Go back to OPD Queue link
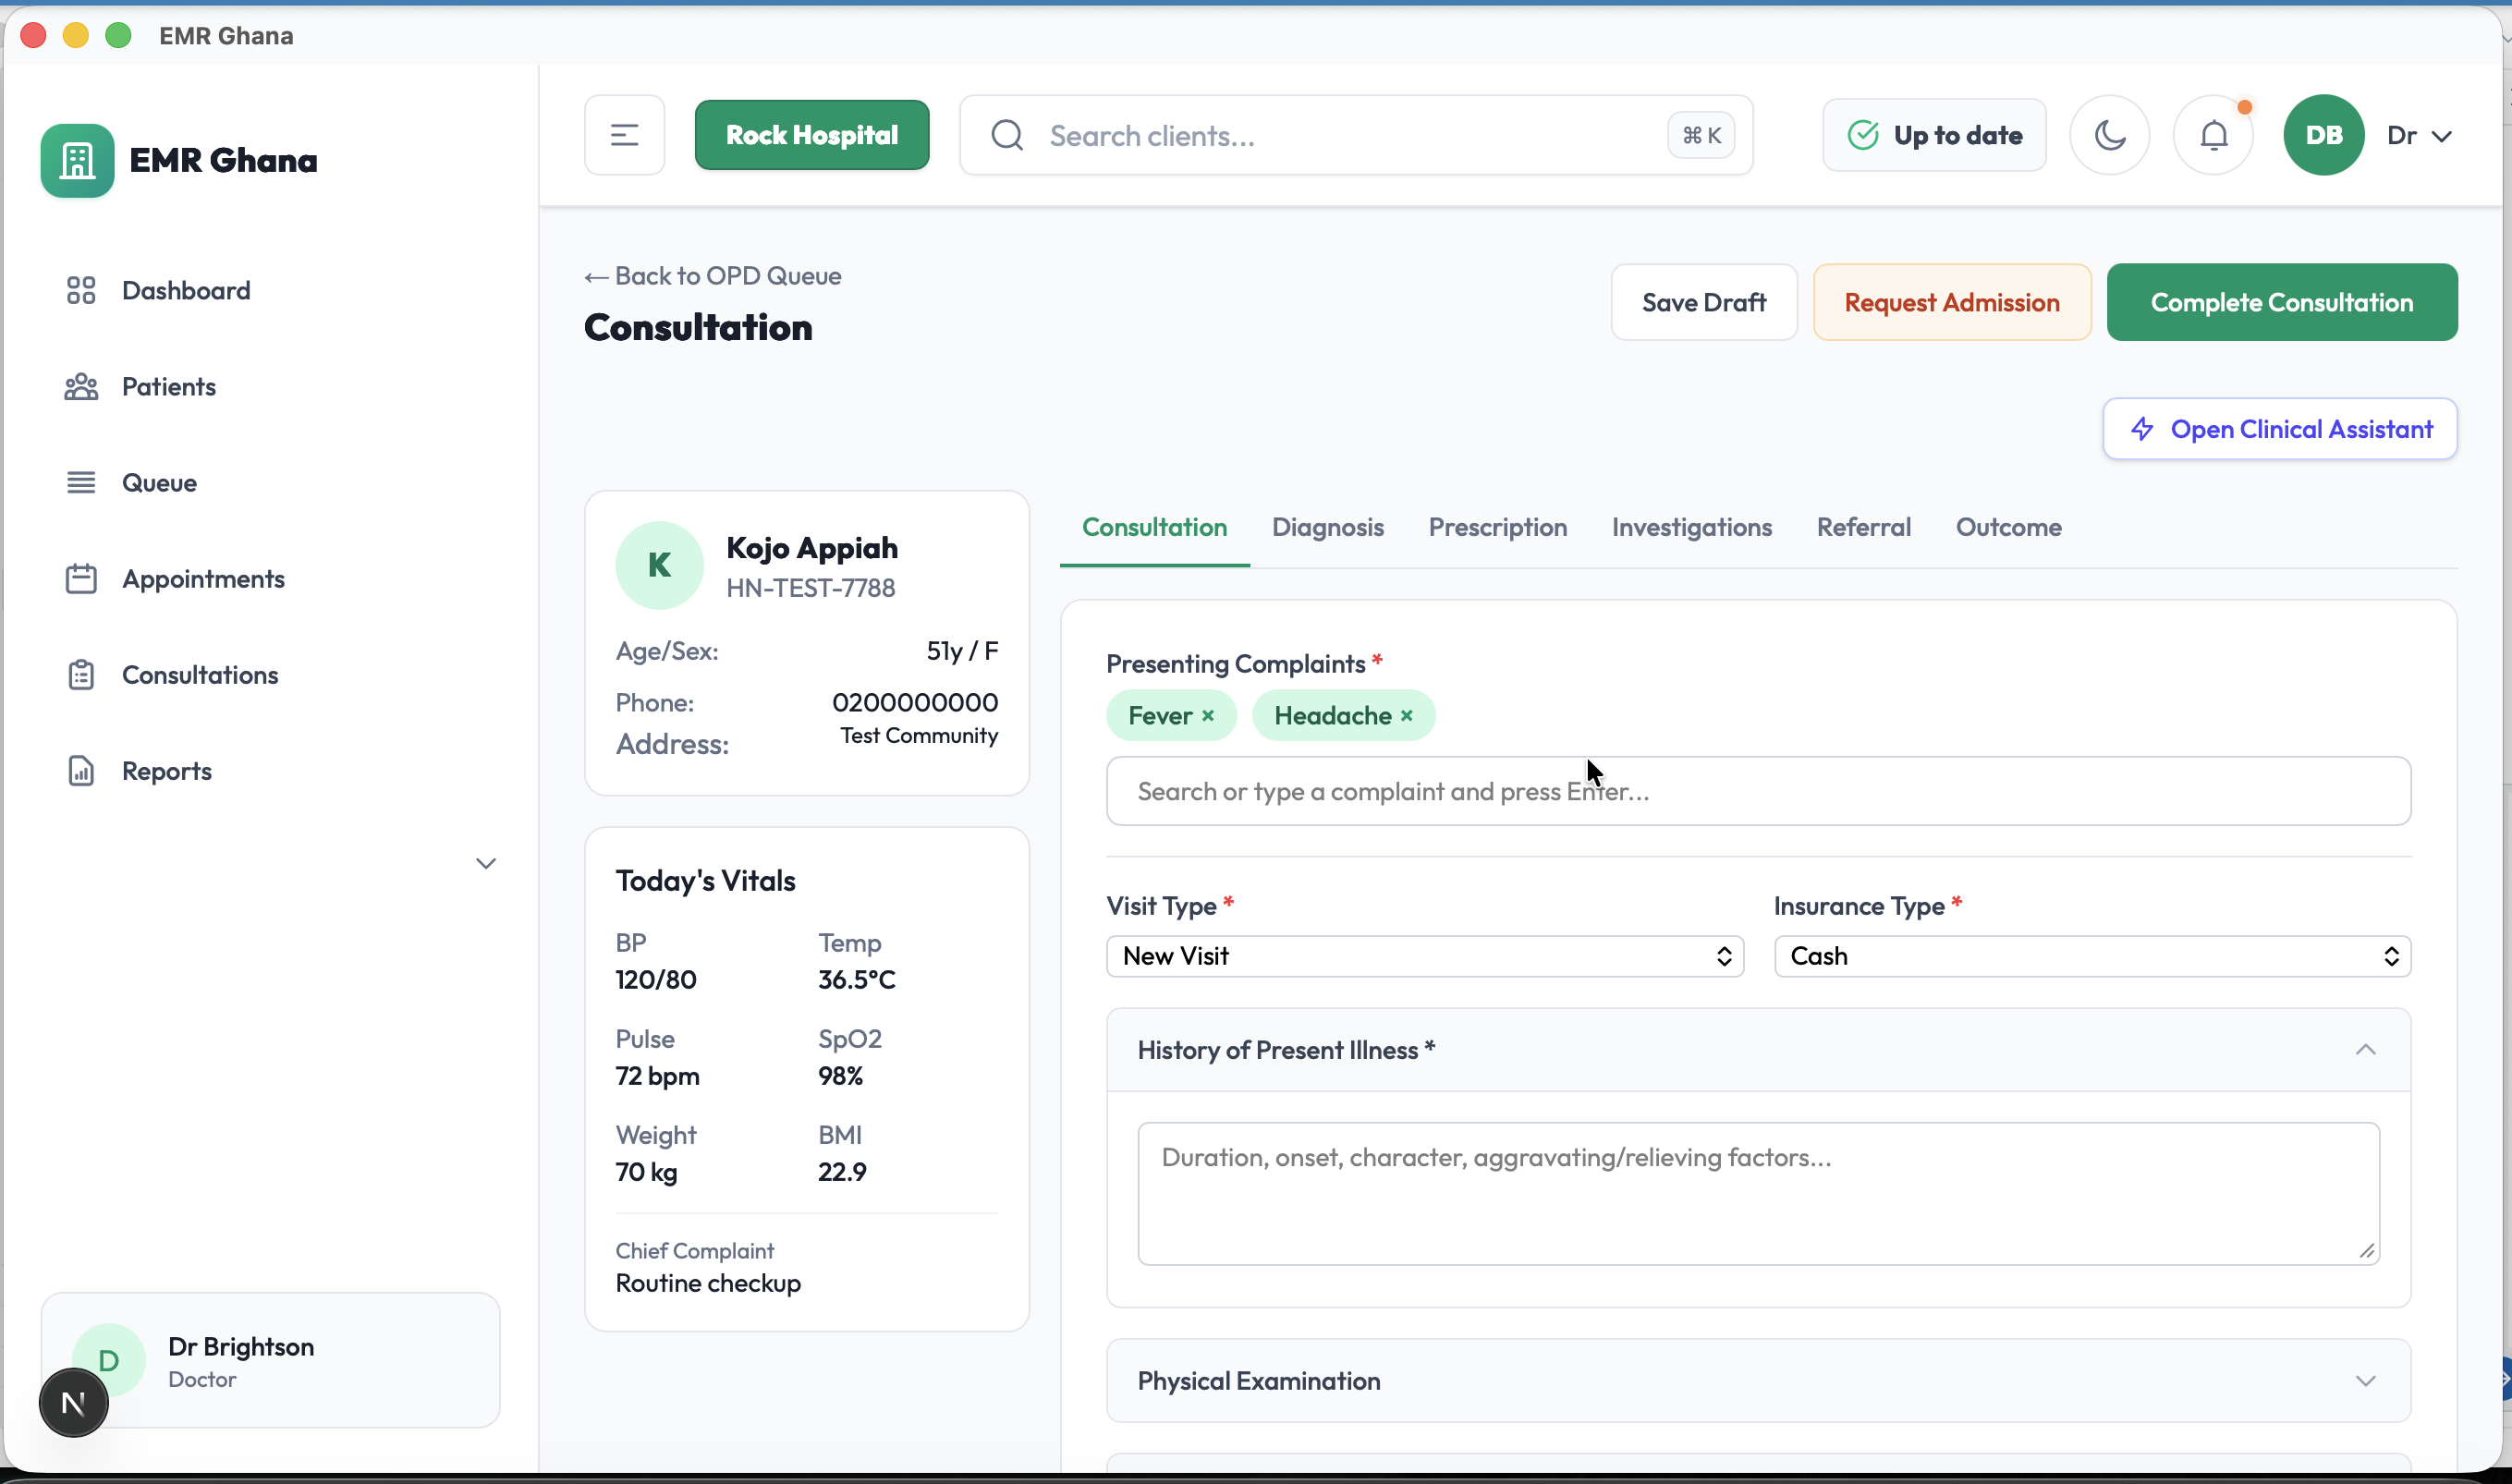This screenshot has width=2512, height=1484. (712, 276)
